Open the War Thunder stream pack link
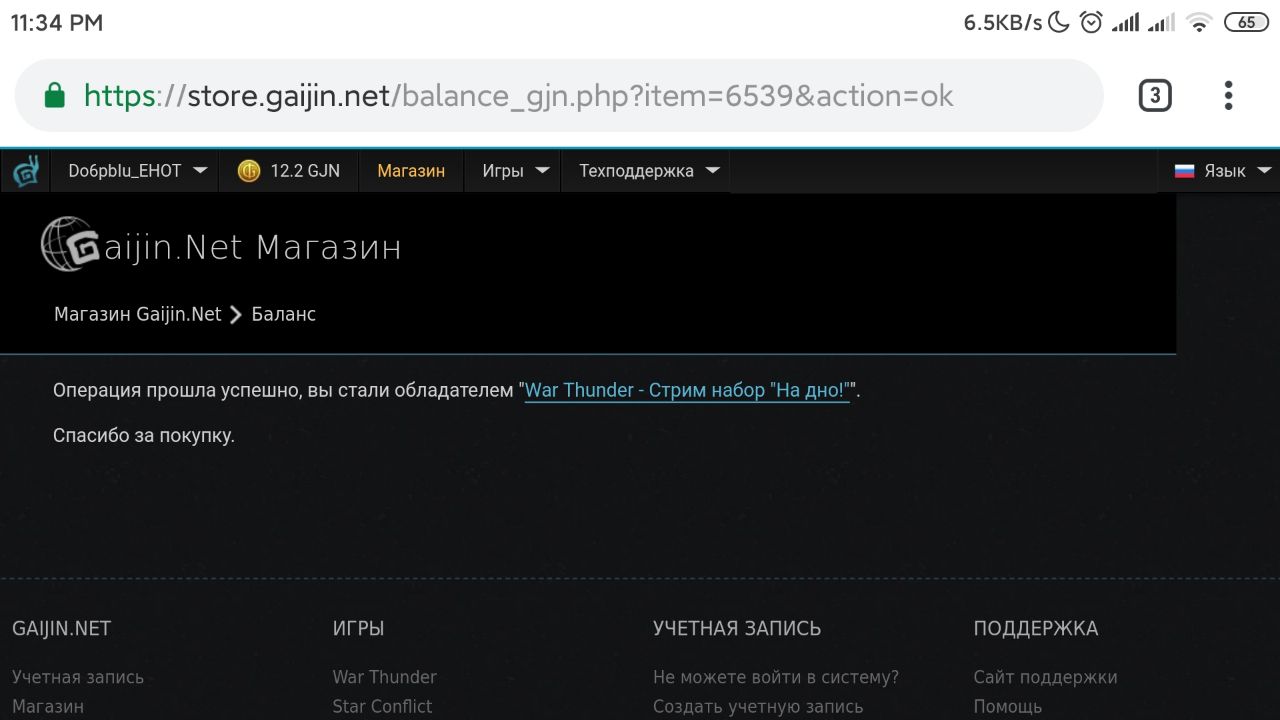1280x720 pixels. 687,390
